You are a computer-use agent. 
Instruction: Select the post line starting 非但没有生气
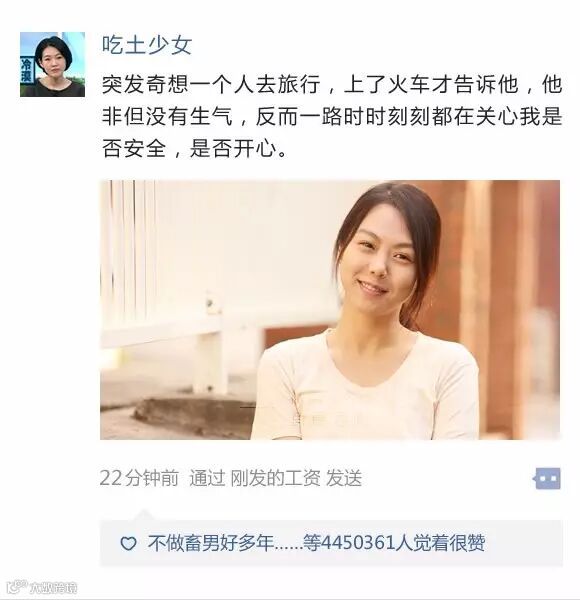(332, 116)
